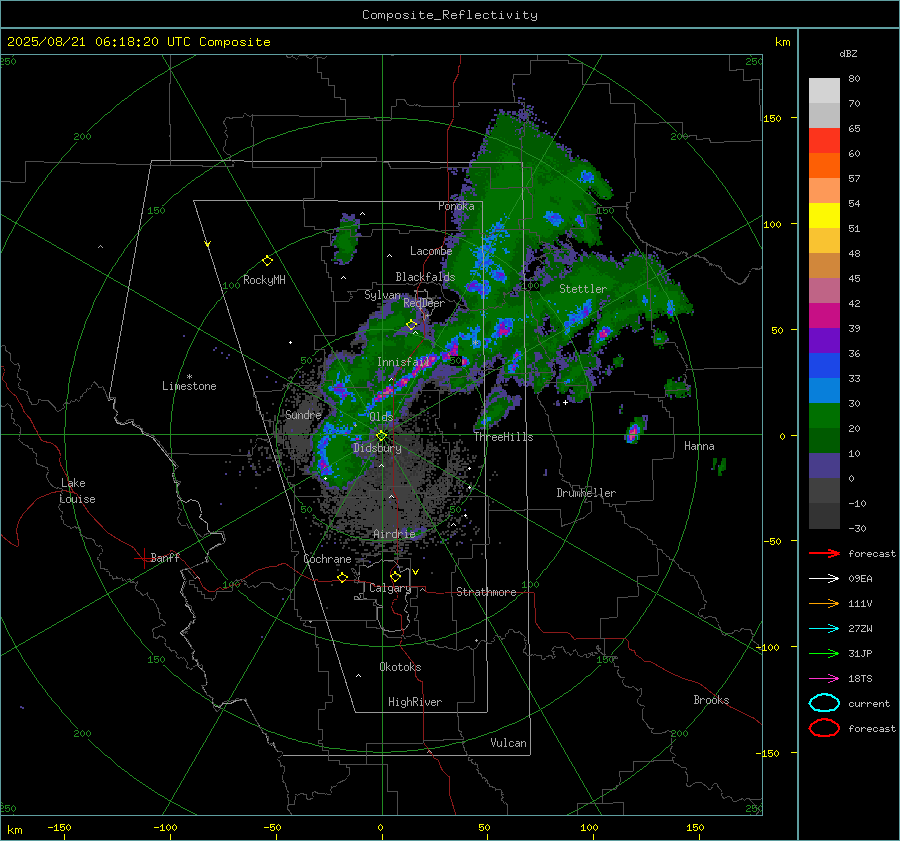Screen dimensions: 900x841
Task: Click the ThreeHills label
Action: pyautogui.click(x=503, y=437)
